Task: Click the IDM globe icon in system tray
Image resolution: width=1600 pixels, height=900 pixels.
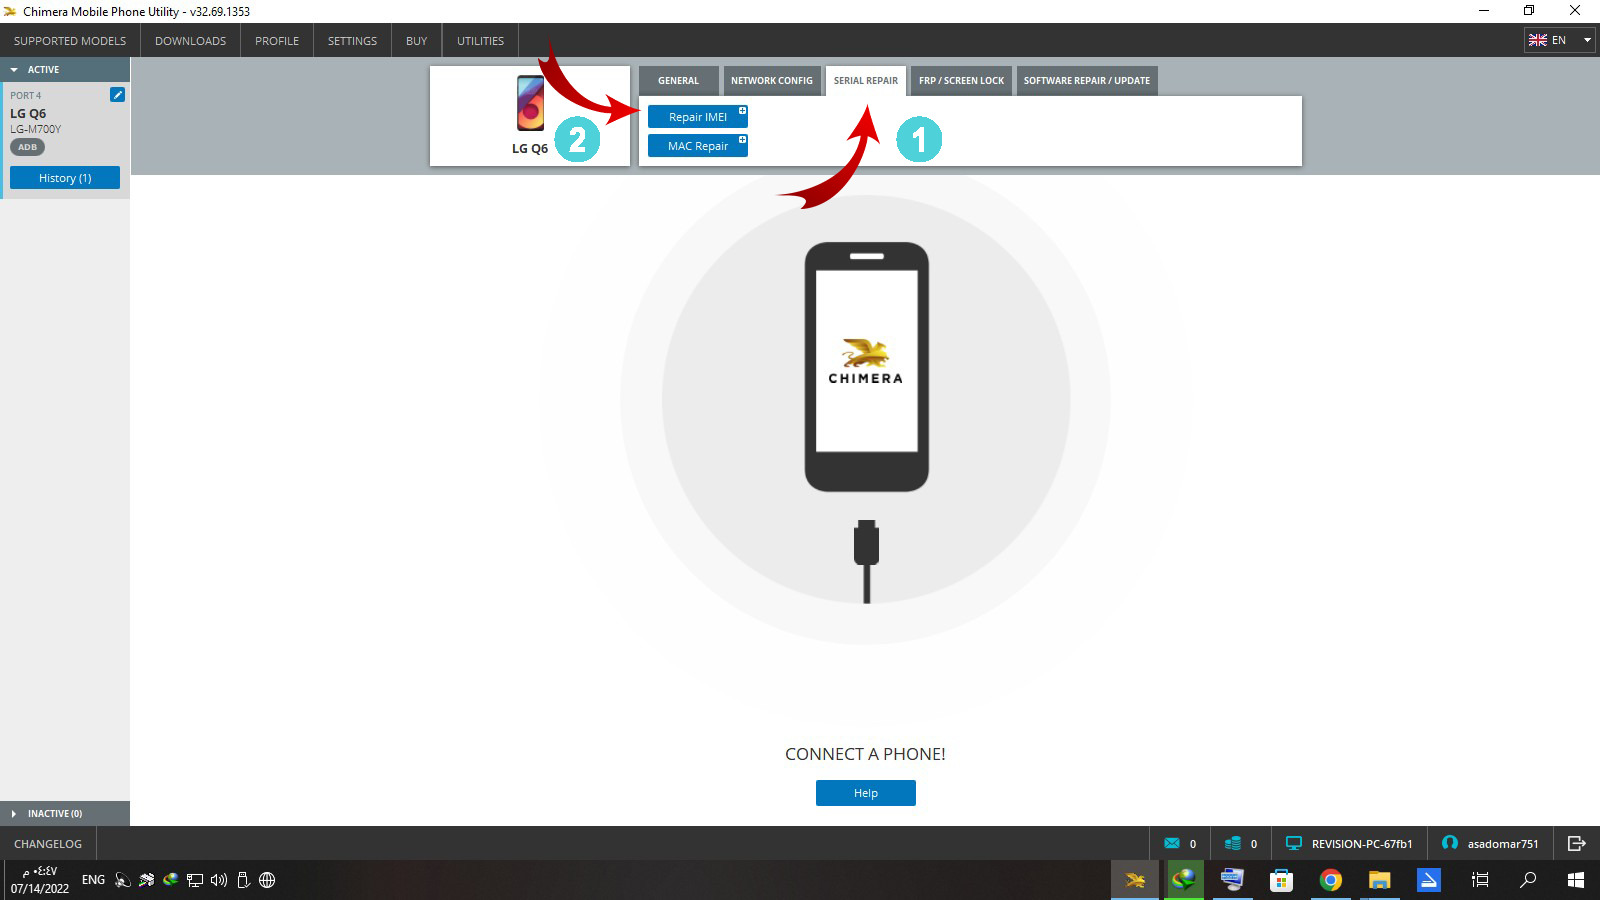Action: (171, 880)
